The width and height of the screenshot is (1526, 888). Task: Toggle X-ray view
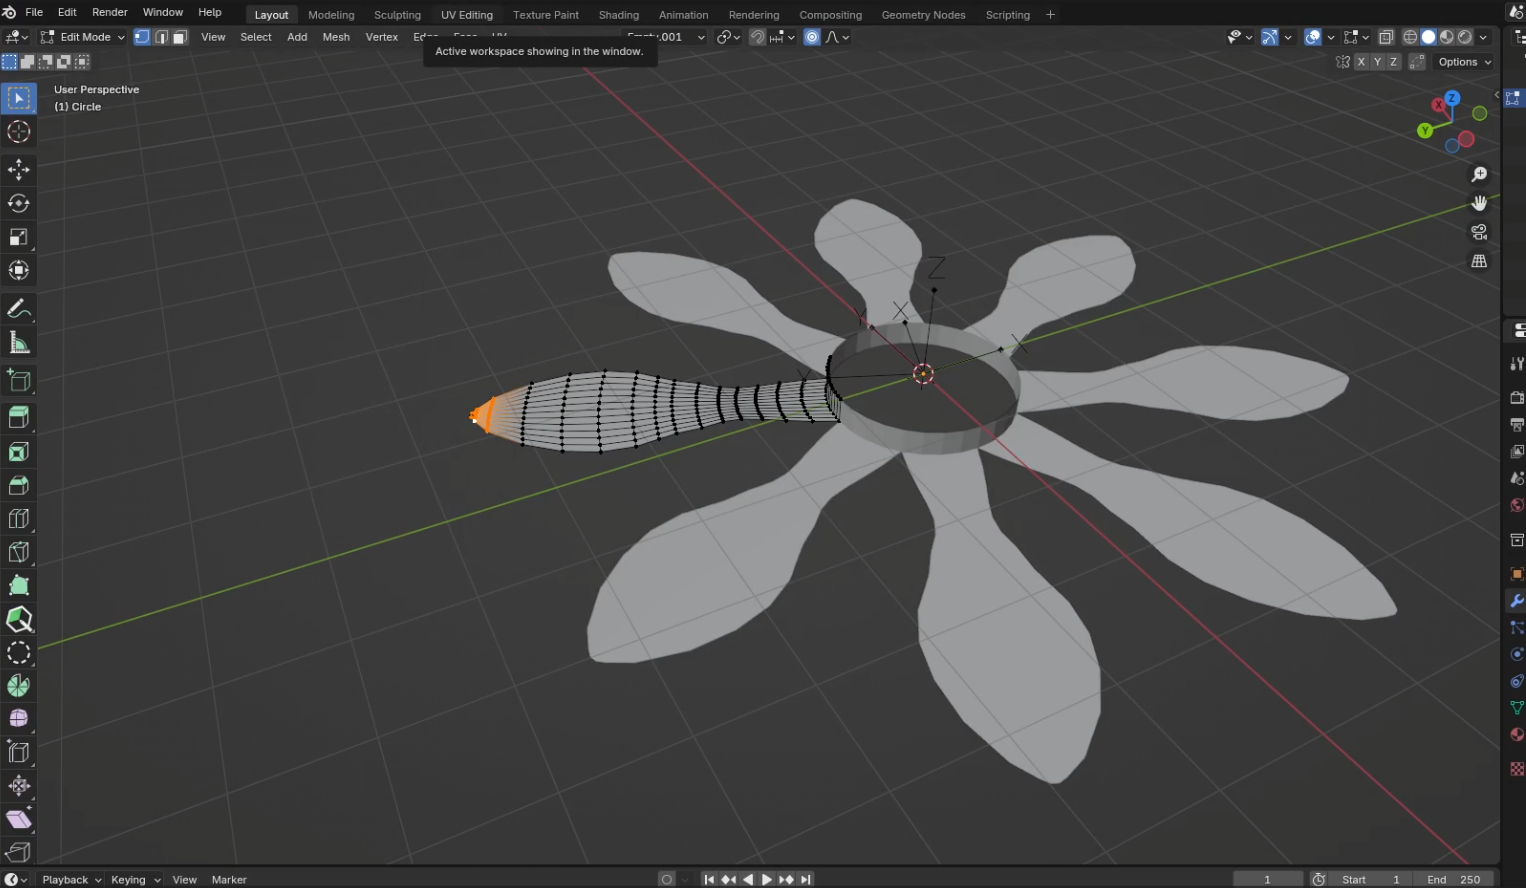tap(1386, 37)
